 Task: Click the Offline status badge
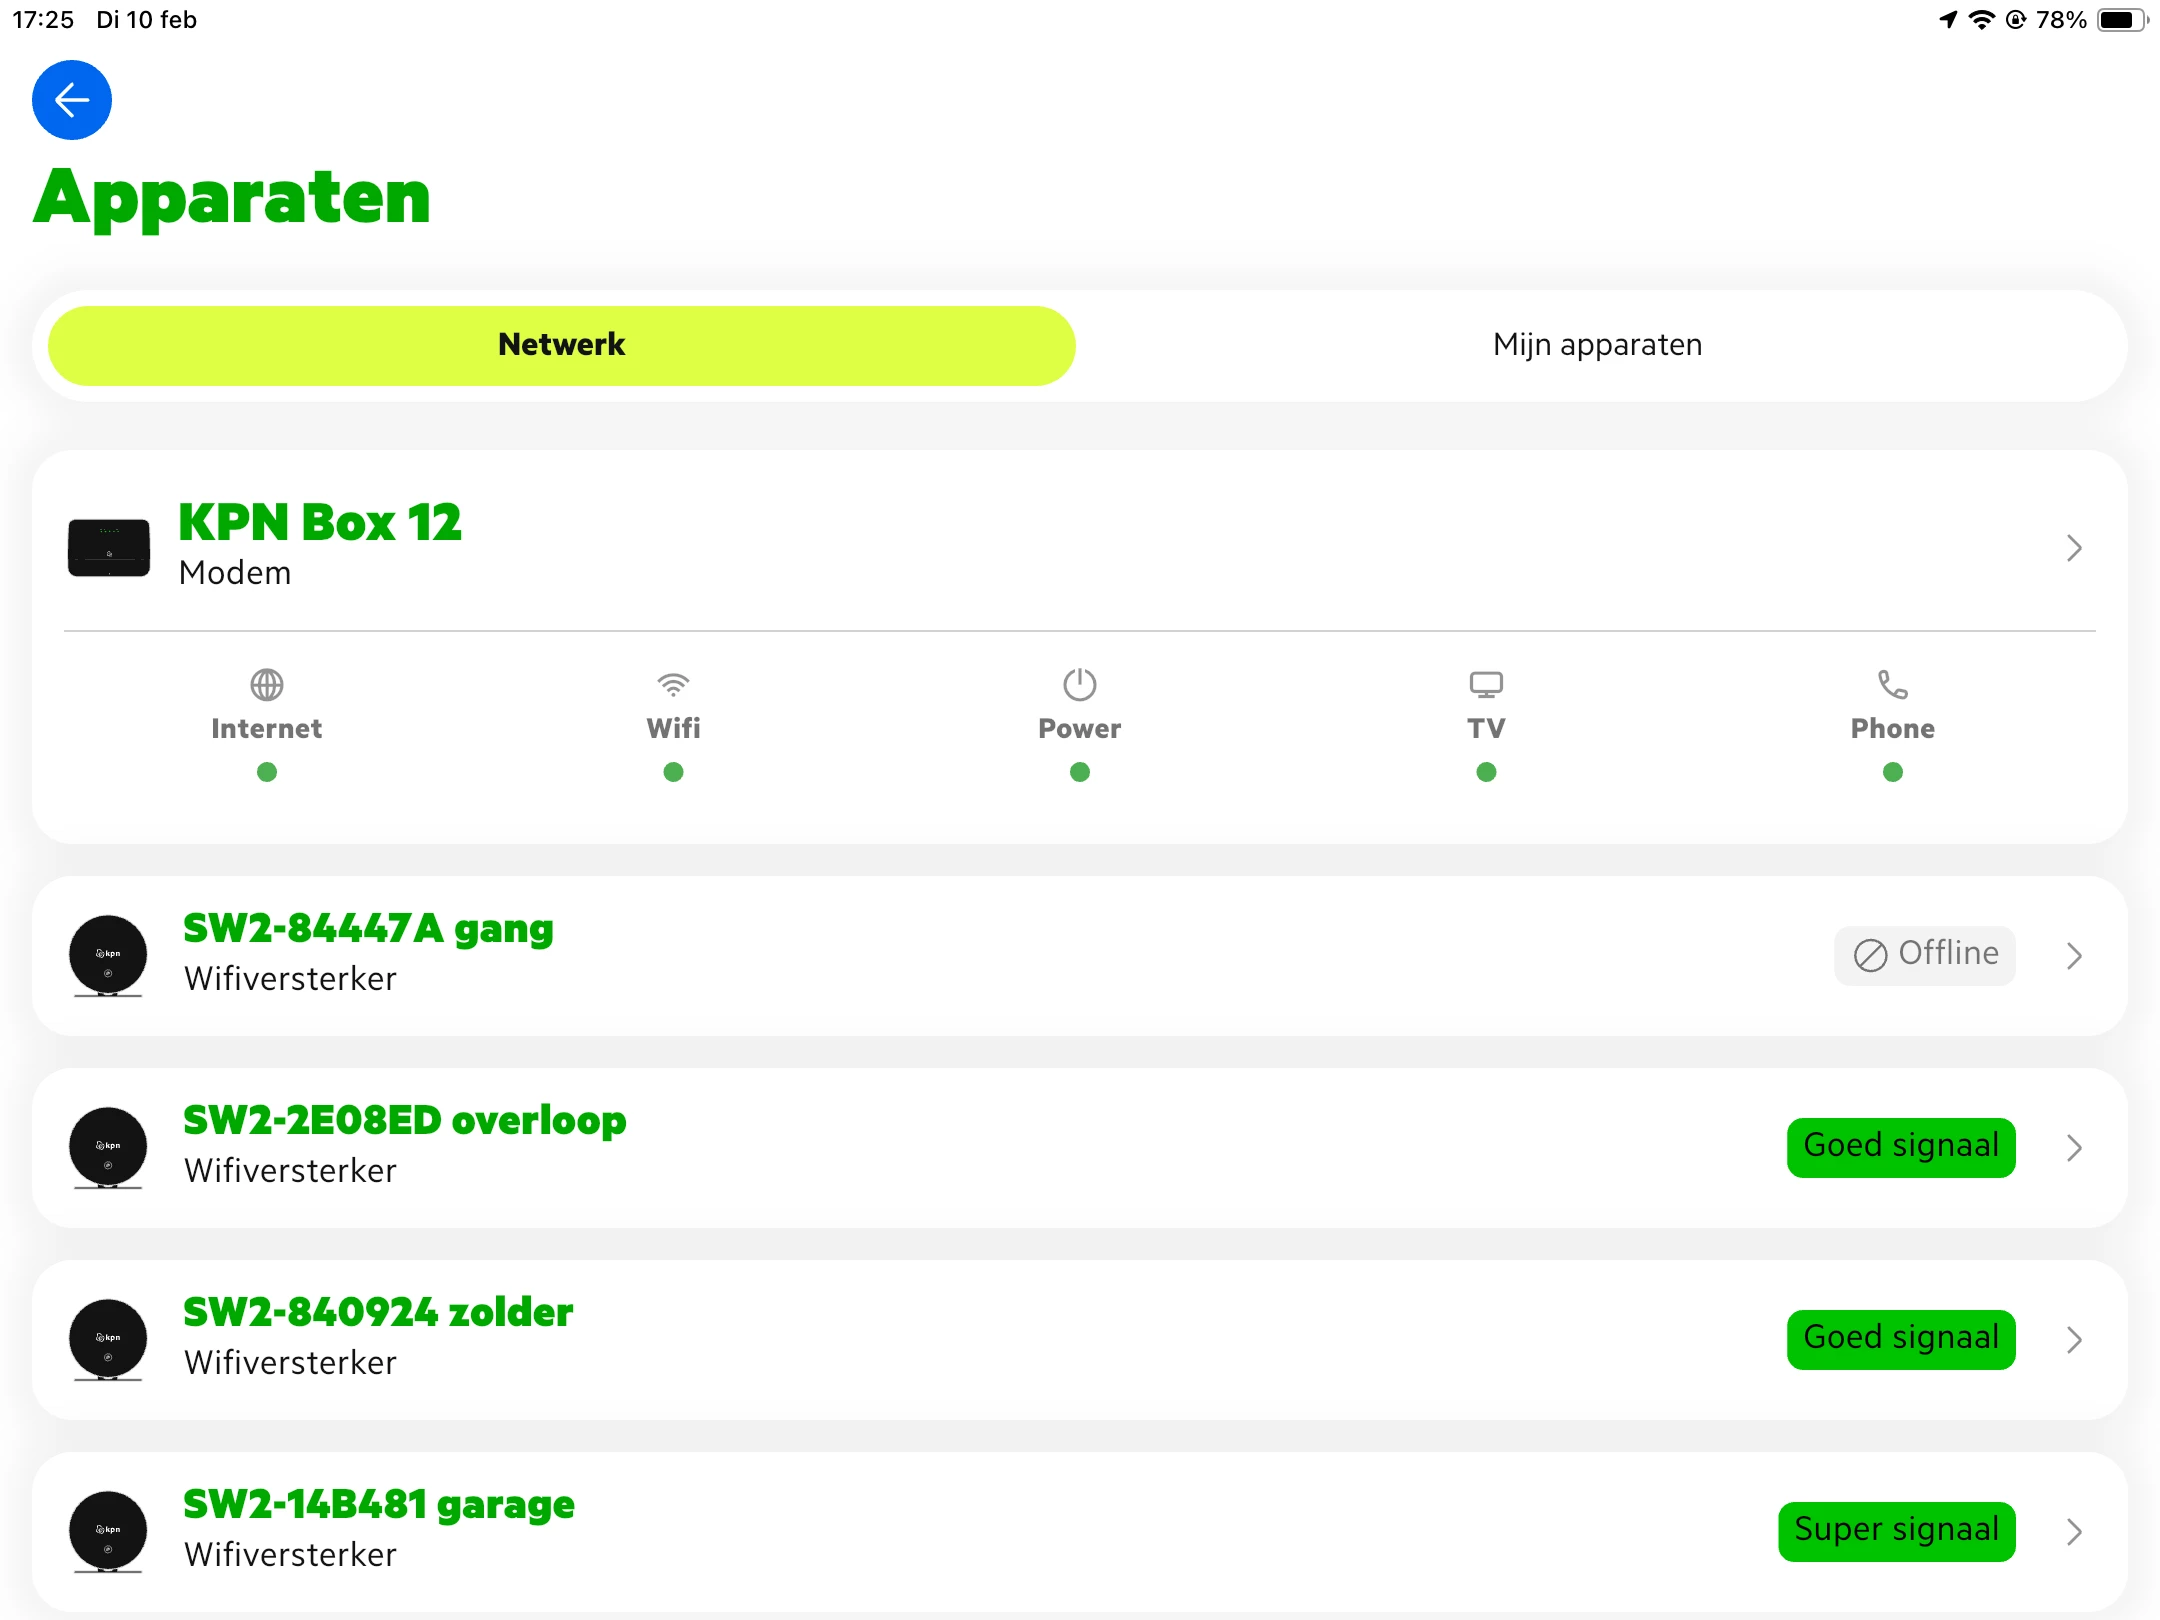pyautogui.click(x=1924, y=955)
